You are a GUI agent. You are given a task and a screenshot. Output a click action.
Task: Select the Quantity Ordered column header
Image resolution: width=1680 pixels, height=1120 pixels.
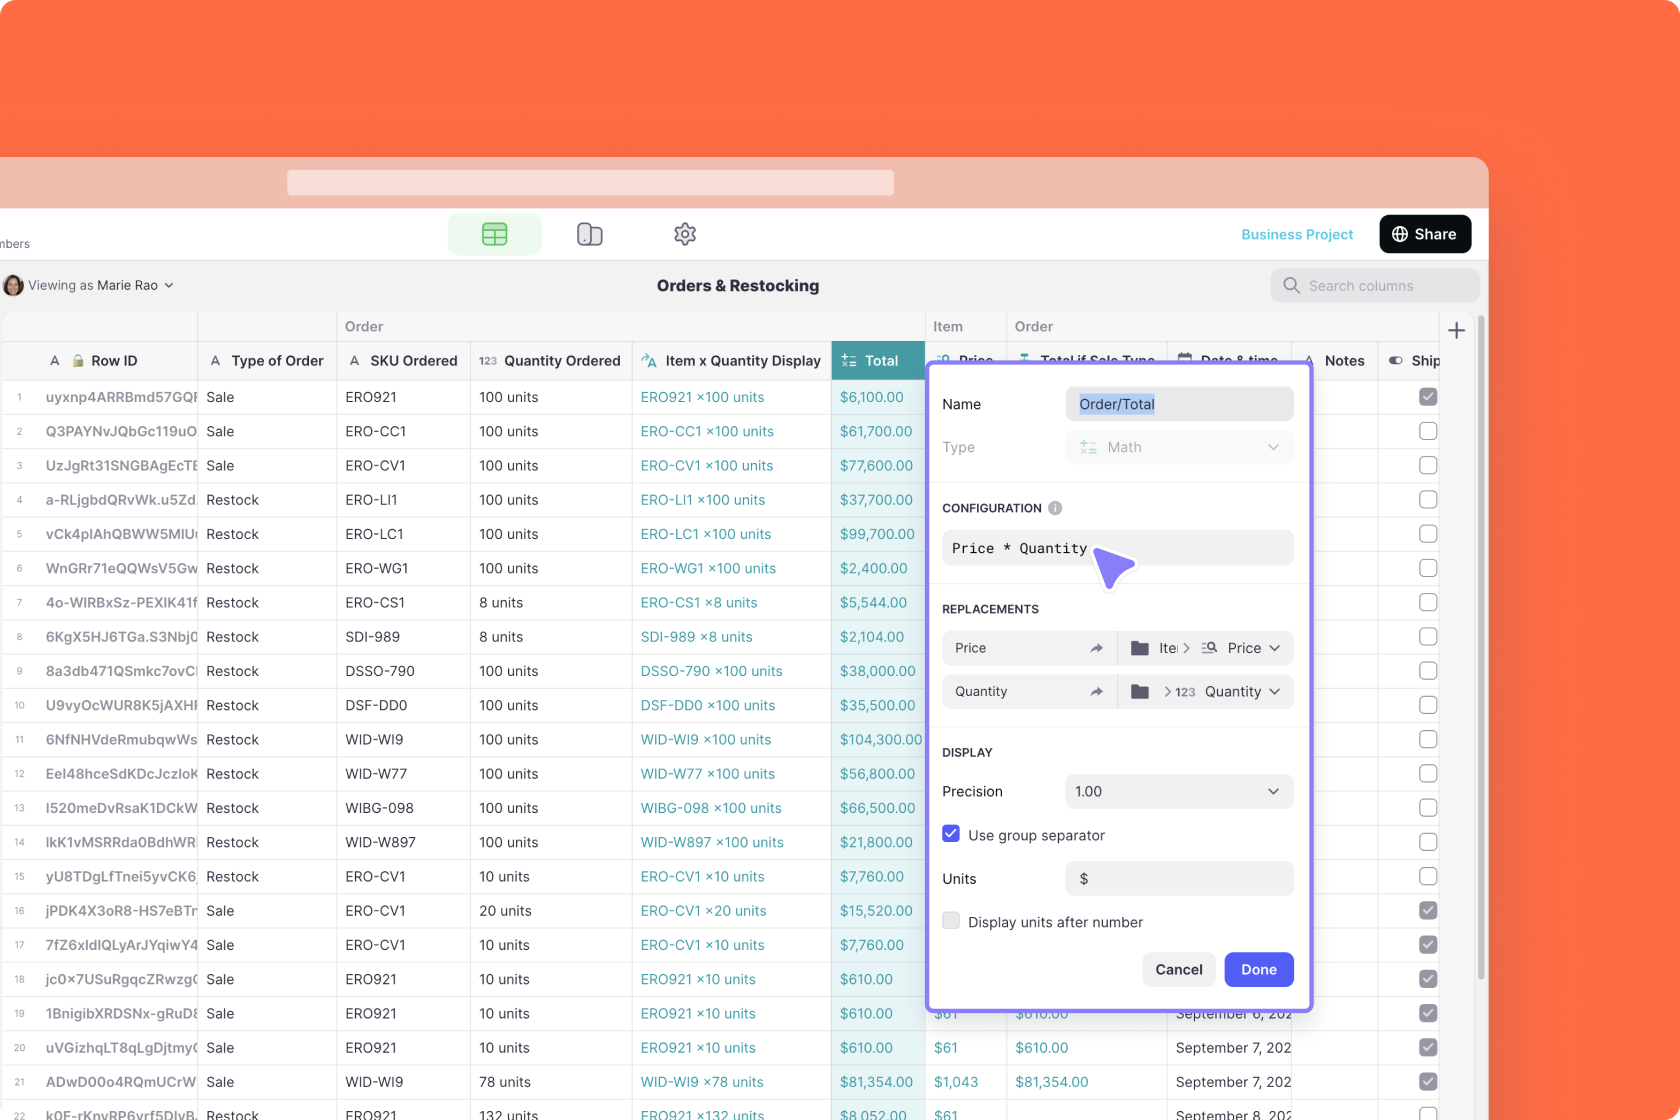[551, 361]
